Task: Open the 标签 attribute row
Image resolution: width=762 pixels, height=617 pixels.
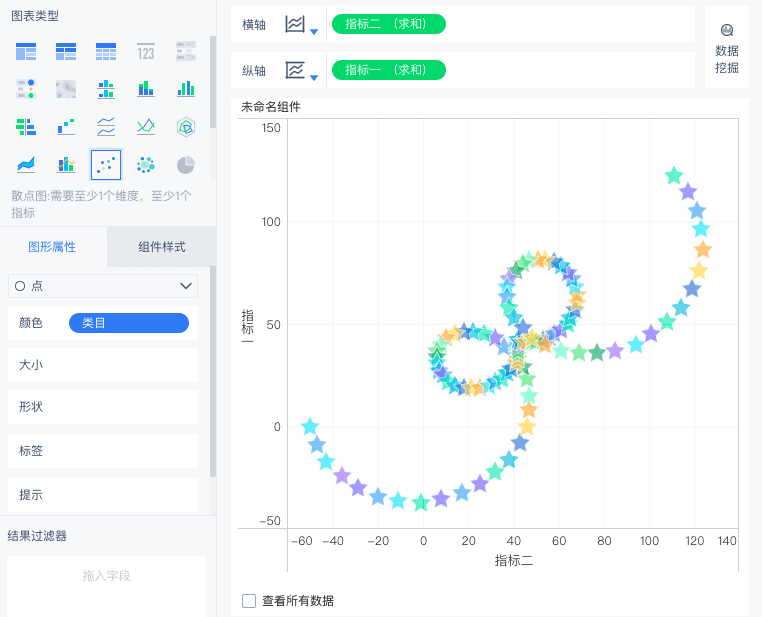Action: 103,451
